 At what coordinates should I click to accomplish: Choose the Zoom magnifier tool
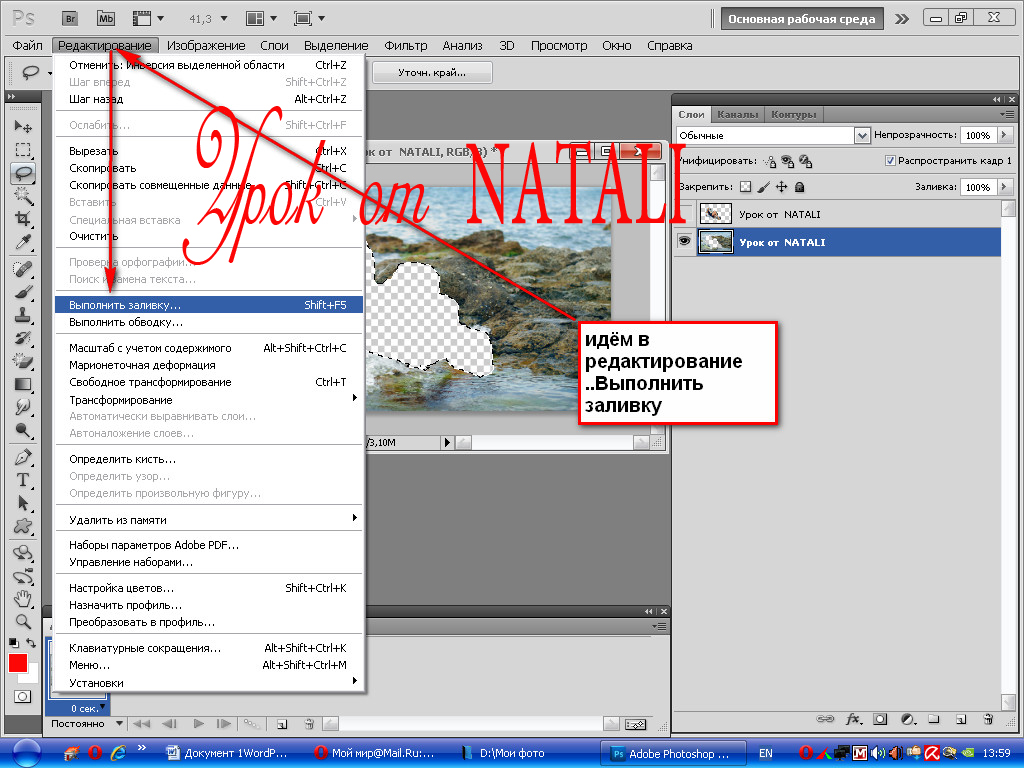(x=23, y=621)
